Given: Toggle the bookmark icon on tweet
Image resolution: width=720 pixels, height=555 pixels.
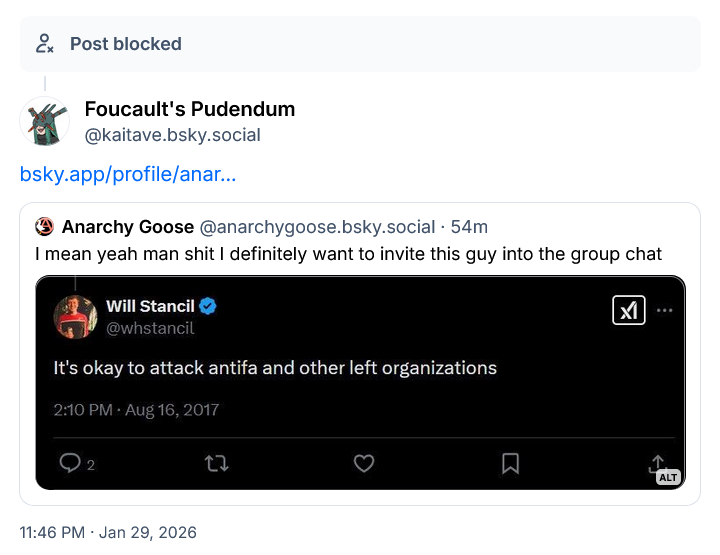Looking at the screenshot, I should pyautogui.click(x=510, y=463).
